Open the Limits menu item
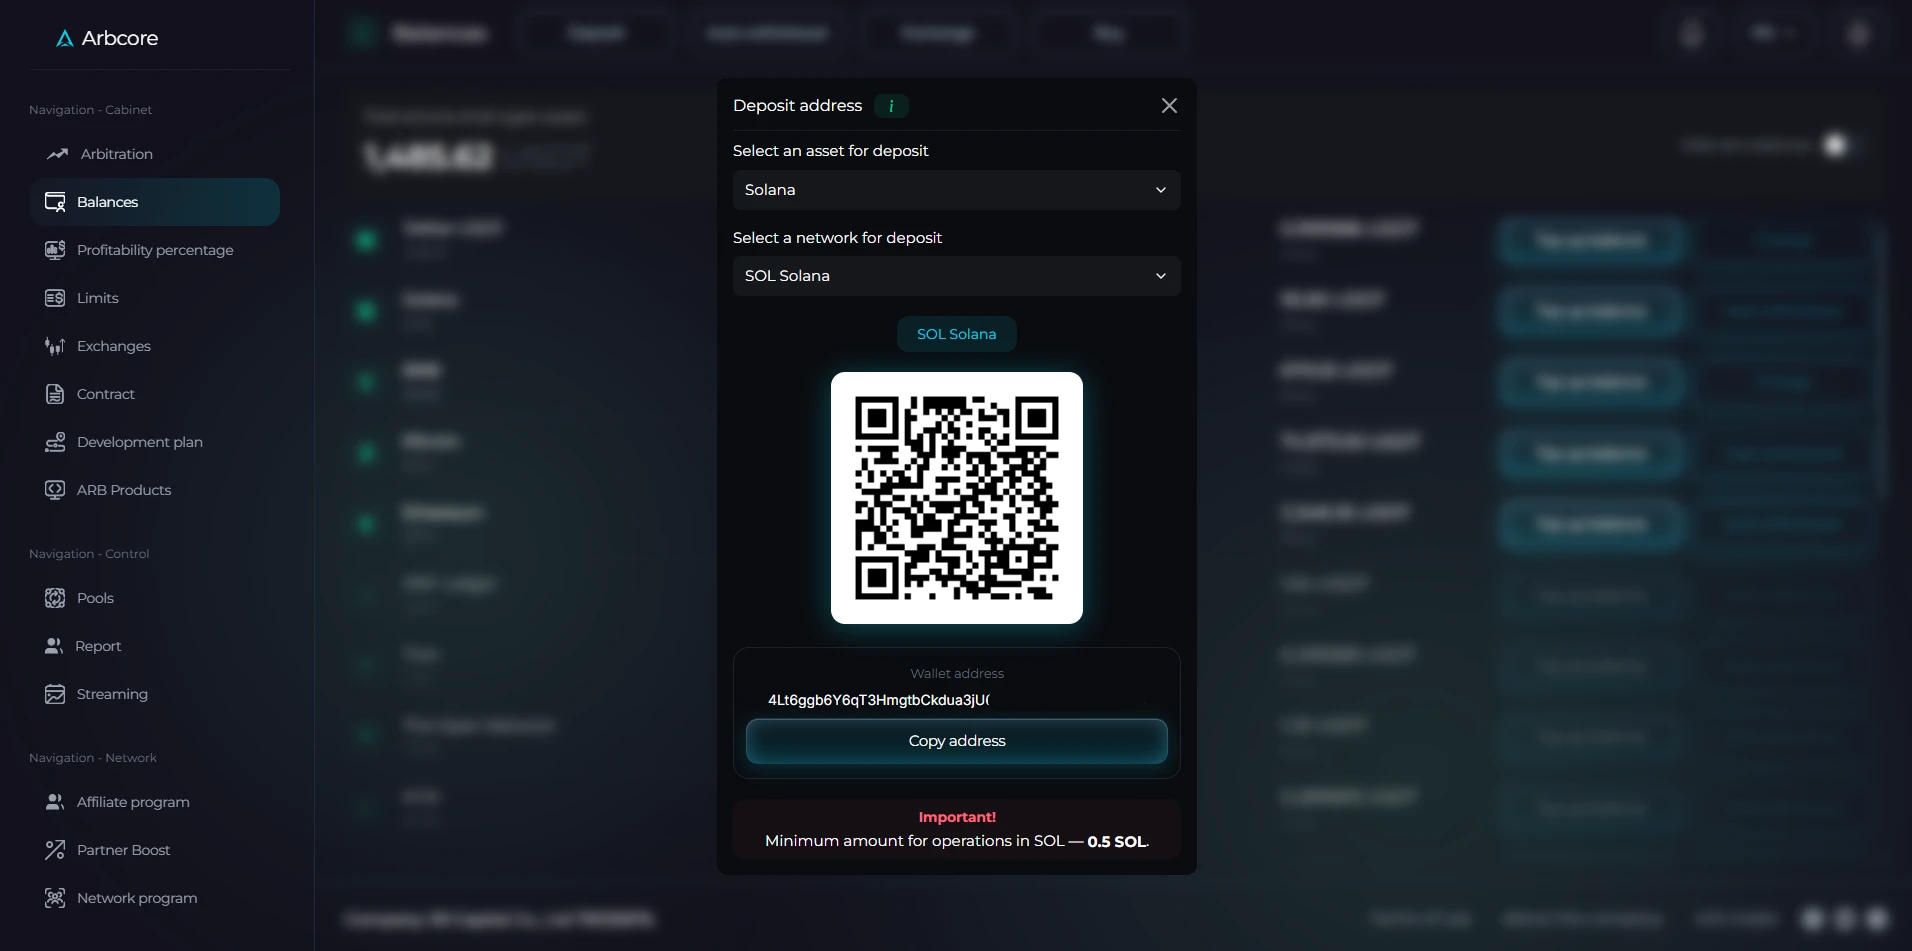The height and width of the screenshot is (951, 1912). 98,298
